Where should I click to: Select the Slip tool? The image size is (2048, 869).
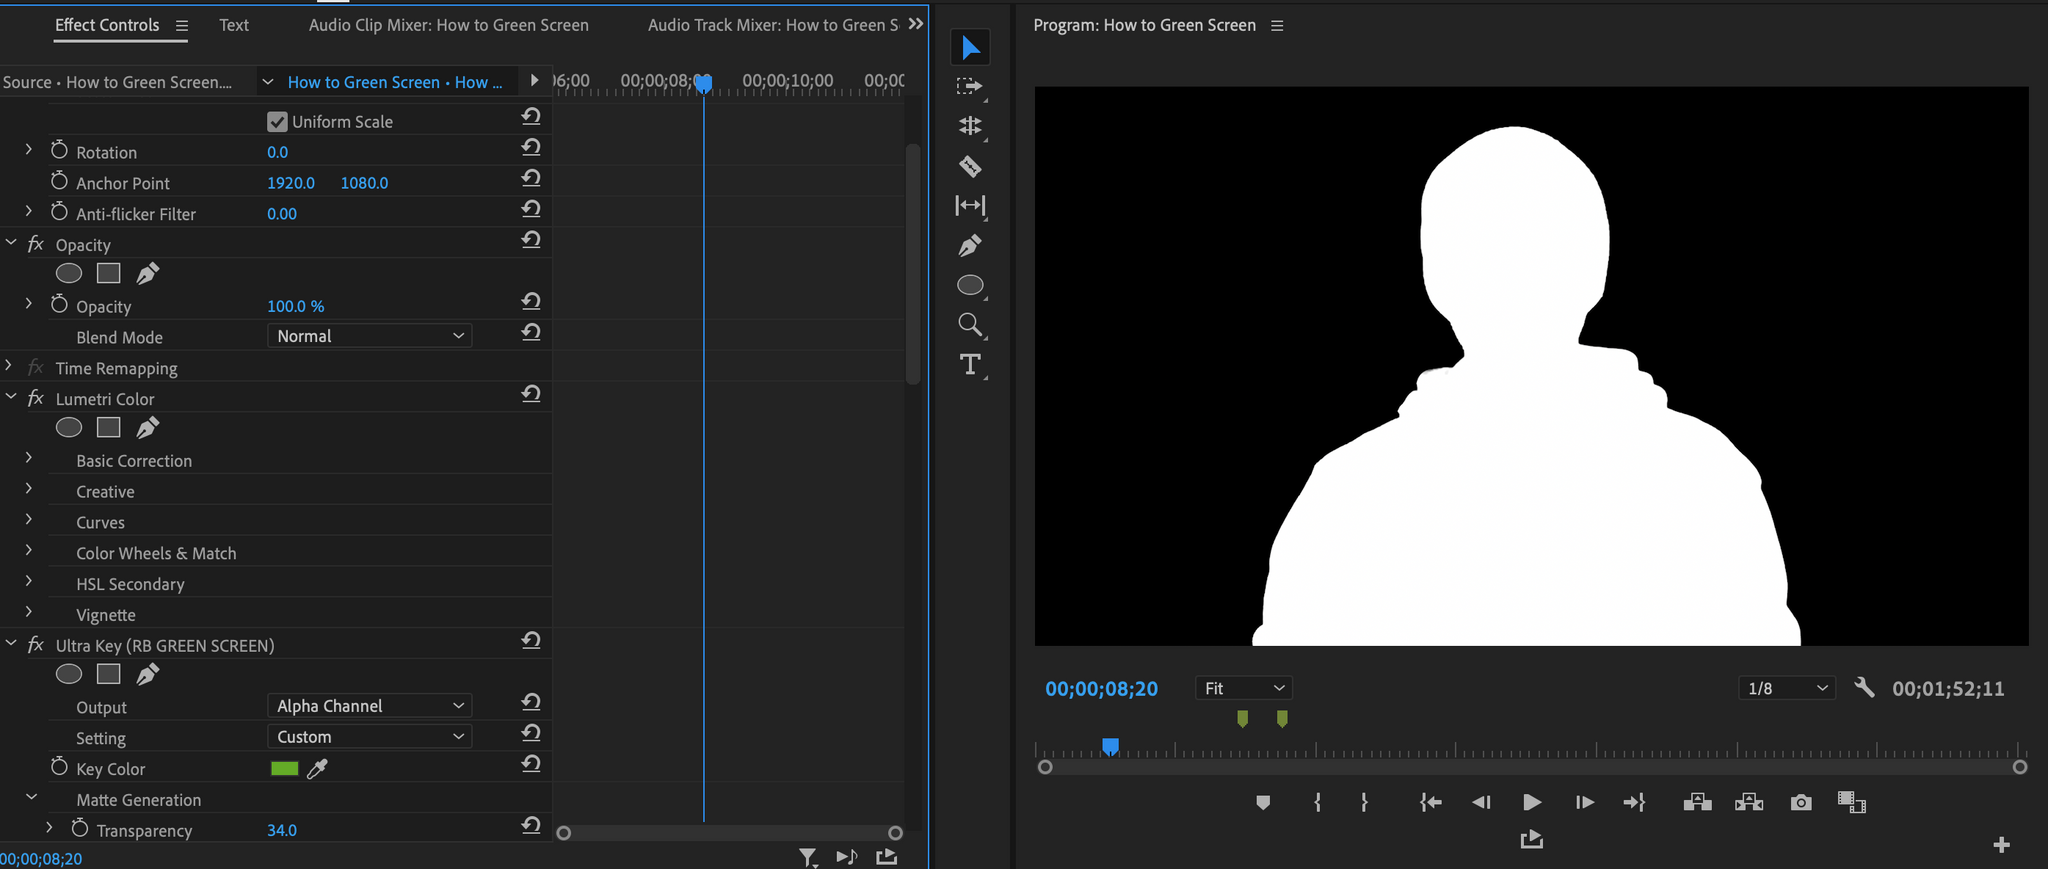tap(970, 205)
